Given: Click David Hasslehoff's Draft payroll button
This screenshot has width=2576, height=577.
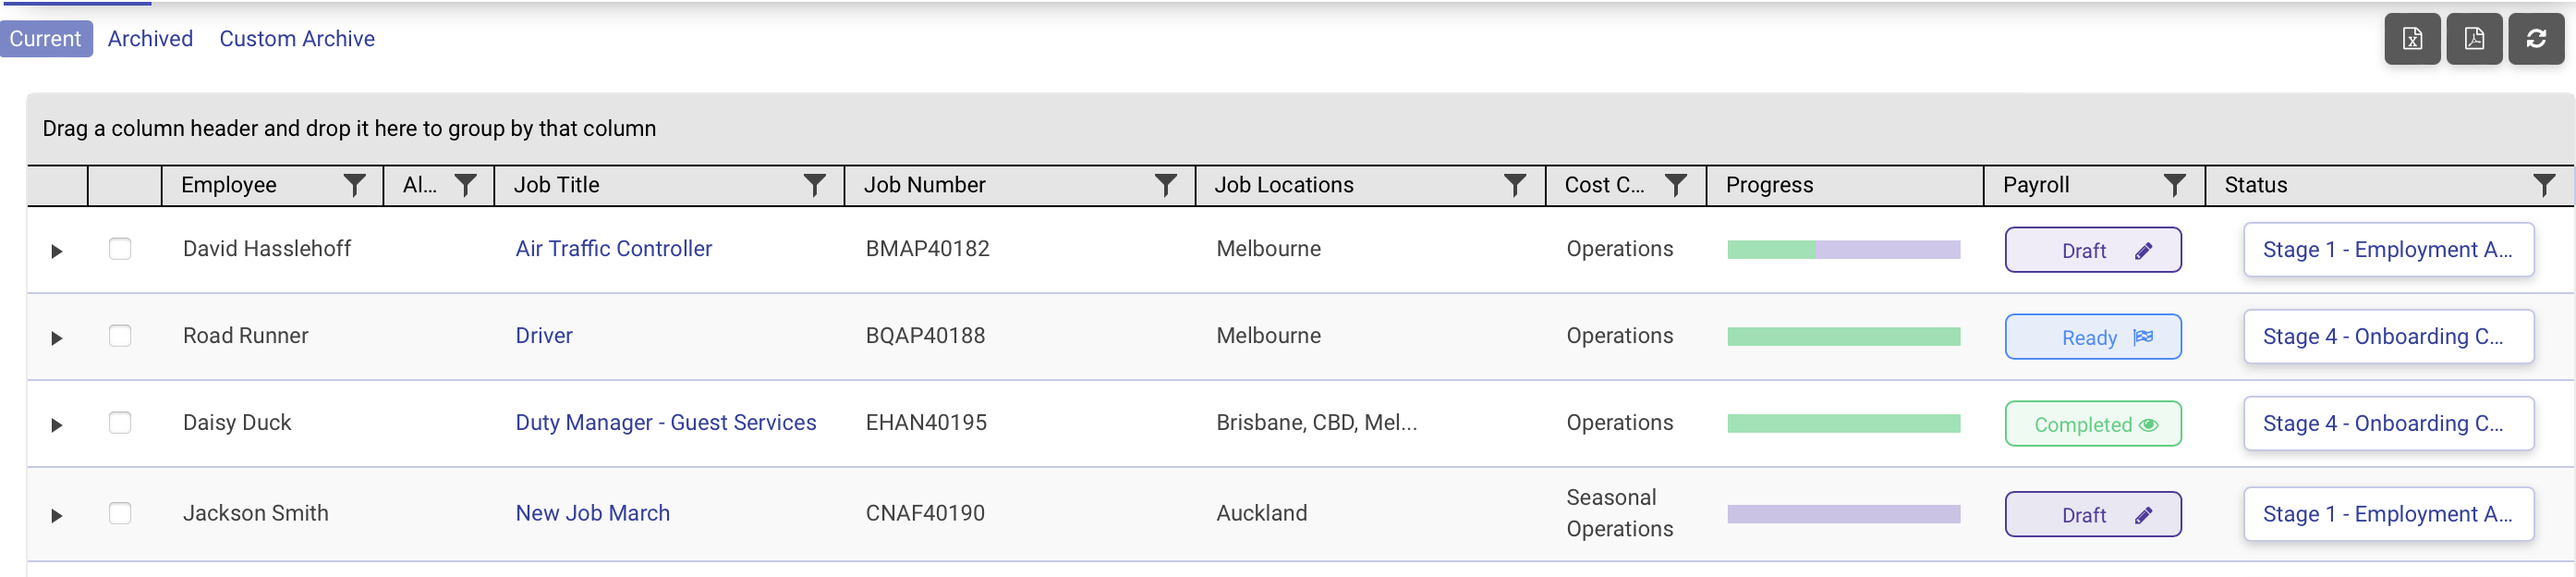Looking at the screenshot, I should point(2093,250).
